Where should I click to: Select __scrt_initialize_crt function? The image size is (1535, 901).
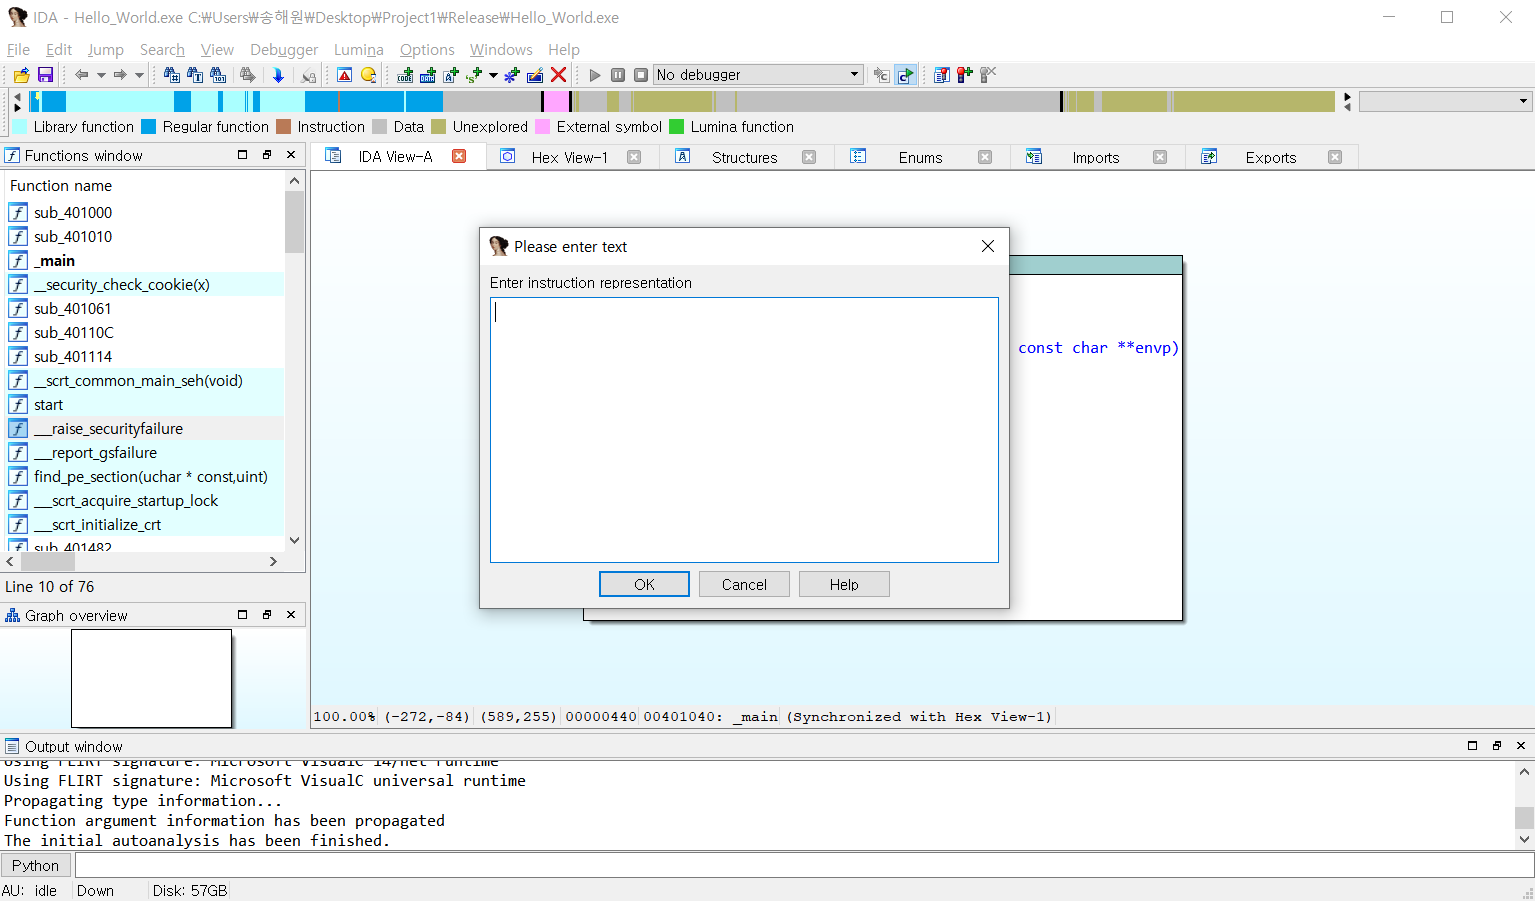coord(145,524)
